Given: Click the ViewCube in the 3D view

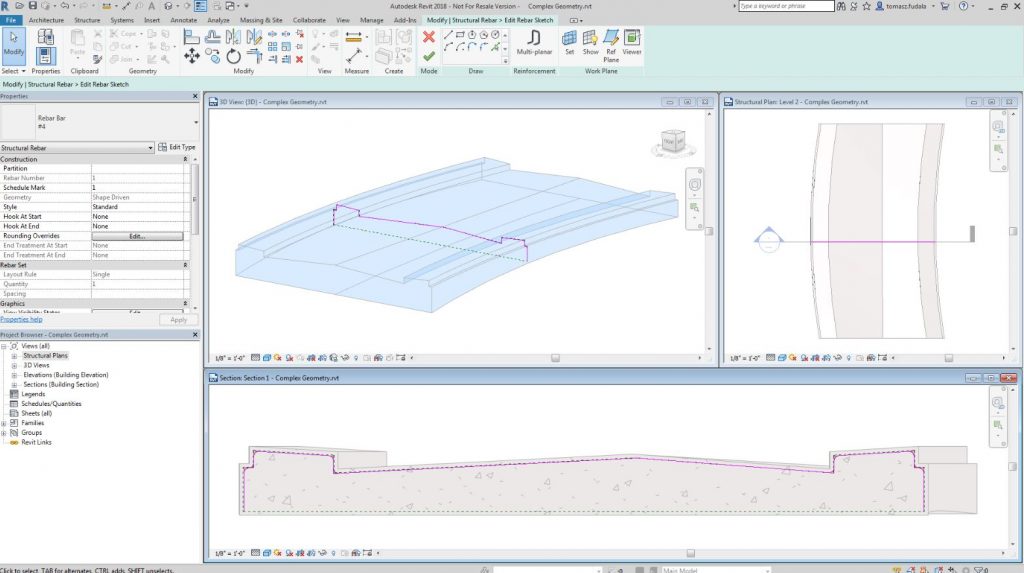Looking at the screenshot, I should [672, 143].
